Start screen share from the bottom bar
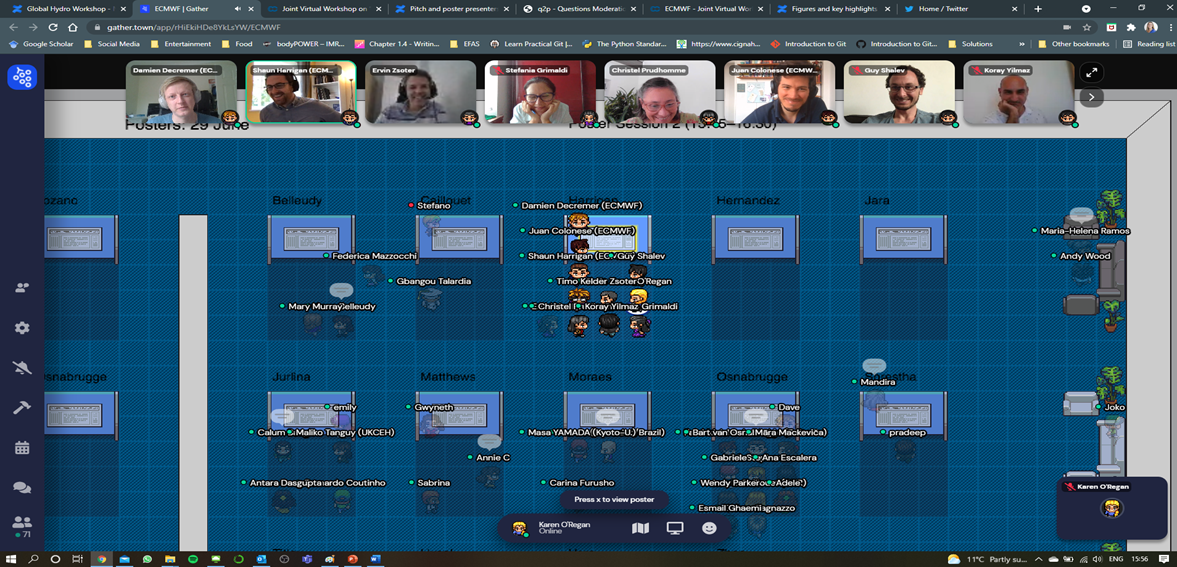The height and width of the screenshot is (567, 1177). [675, 528]
